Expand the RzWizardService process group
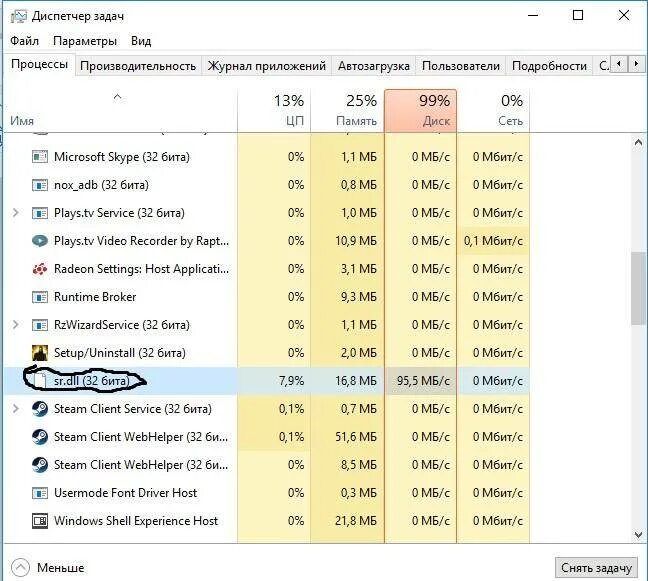648x581 pixels. [x=16, y=325]
